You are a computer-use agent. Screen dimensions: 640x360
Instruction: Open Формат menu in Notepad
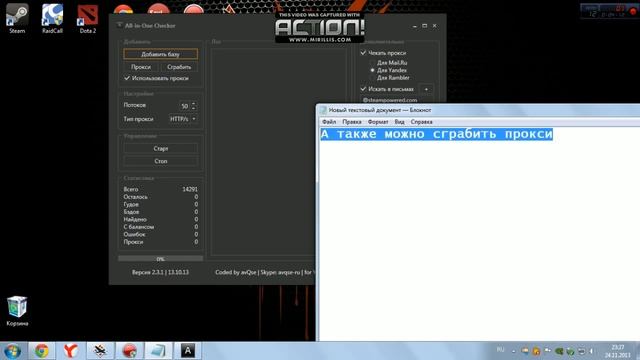(x=378, y=122)
